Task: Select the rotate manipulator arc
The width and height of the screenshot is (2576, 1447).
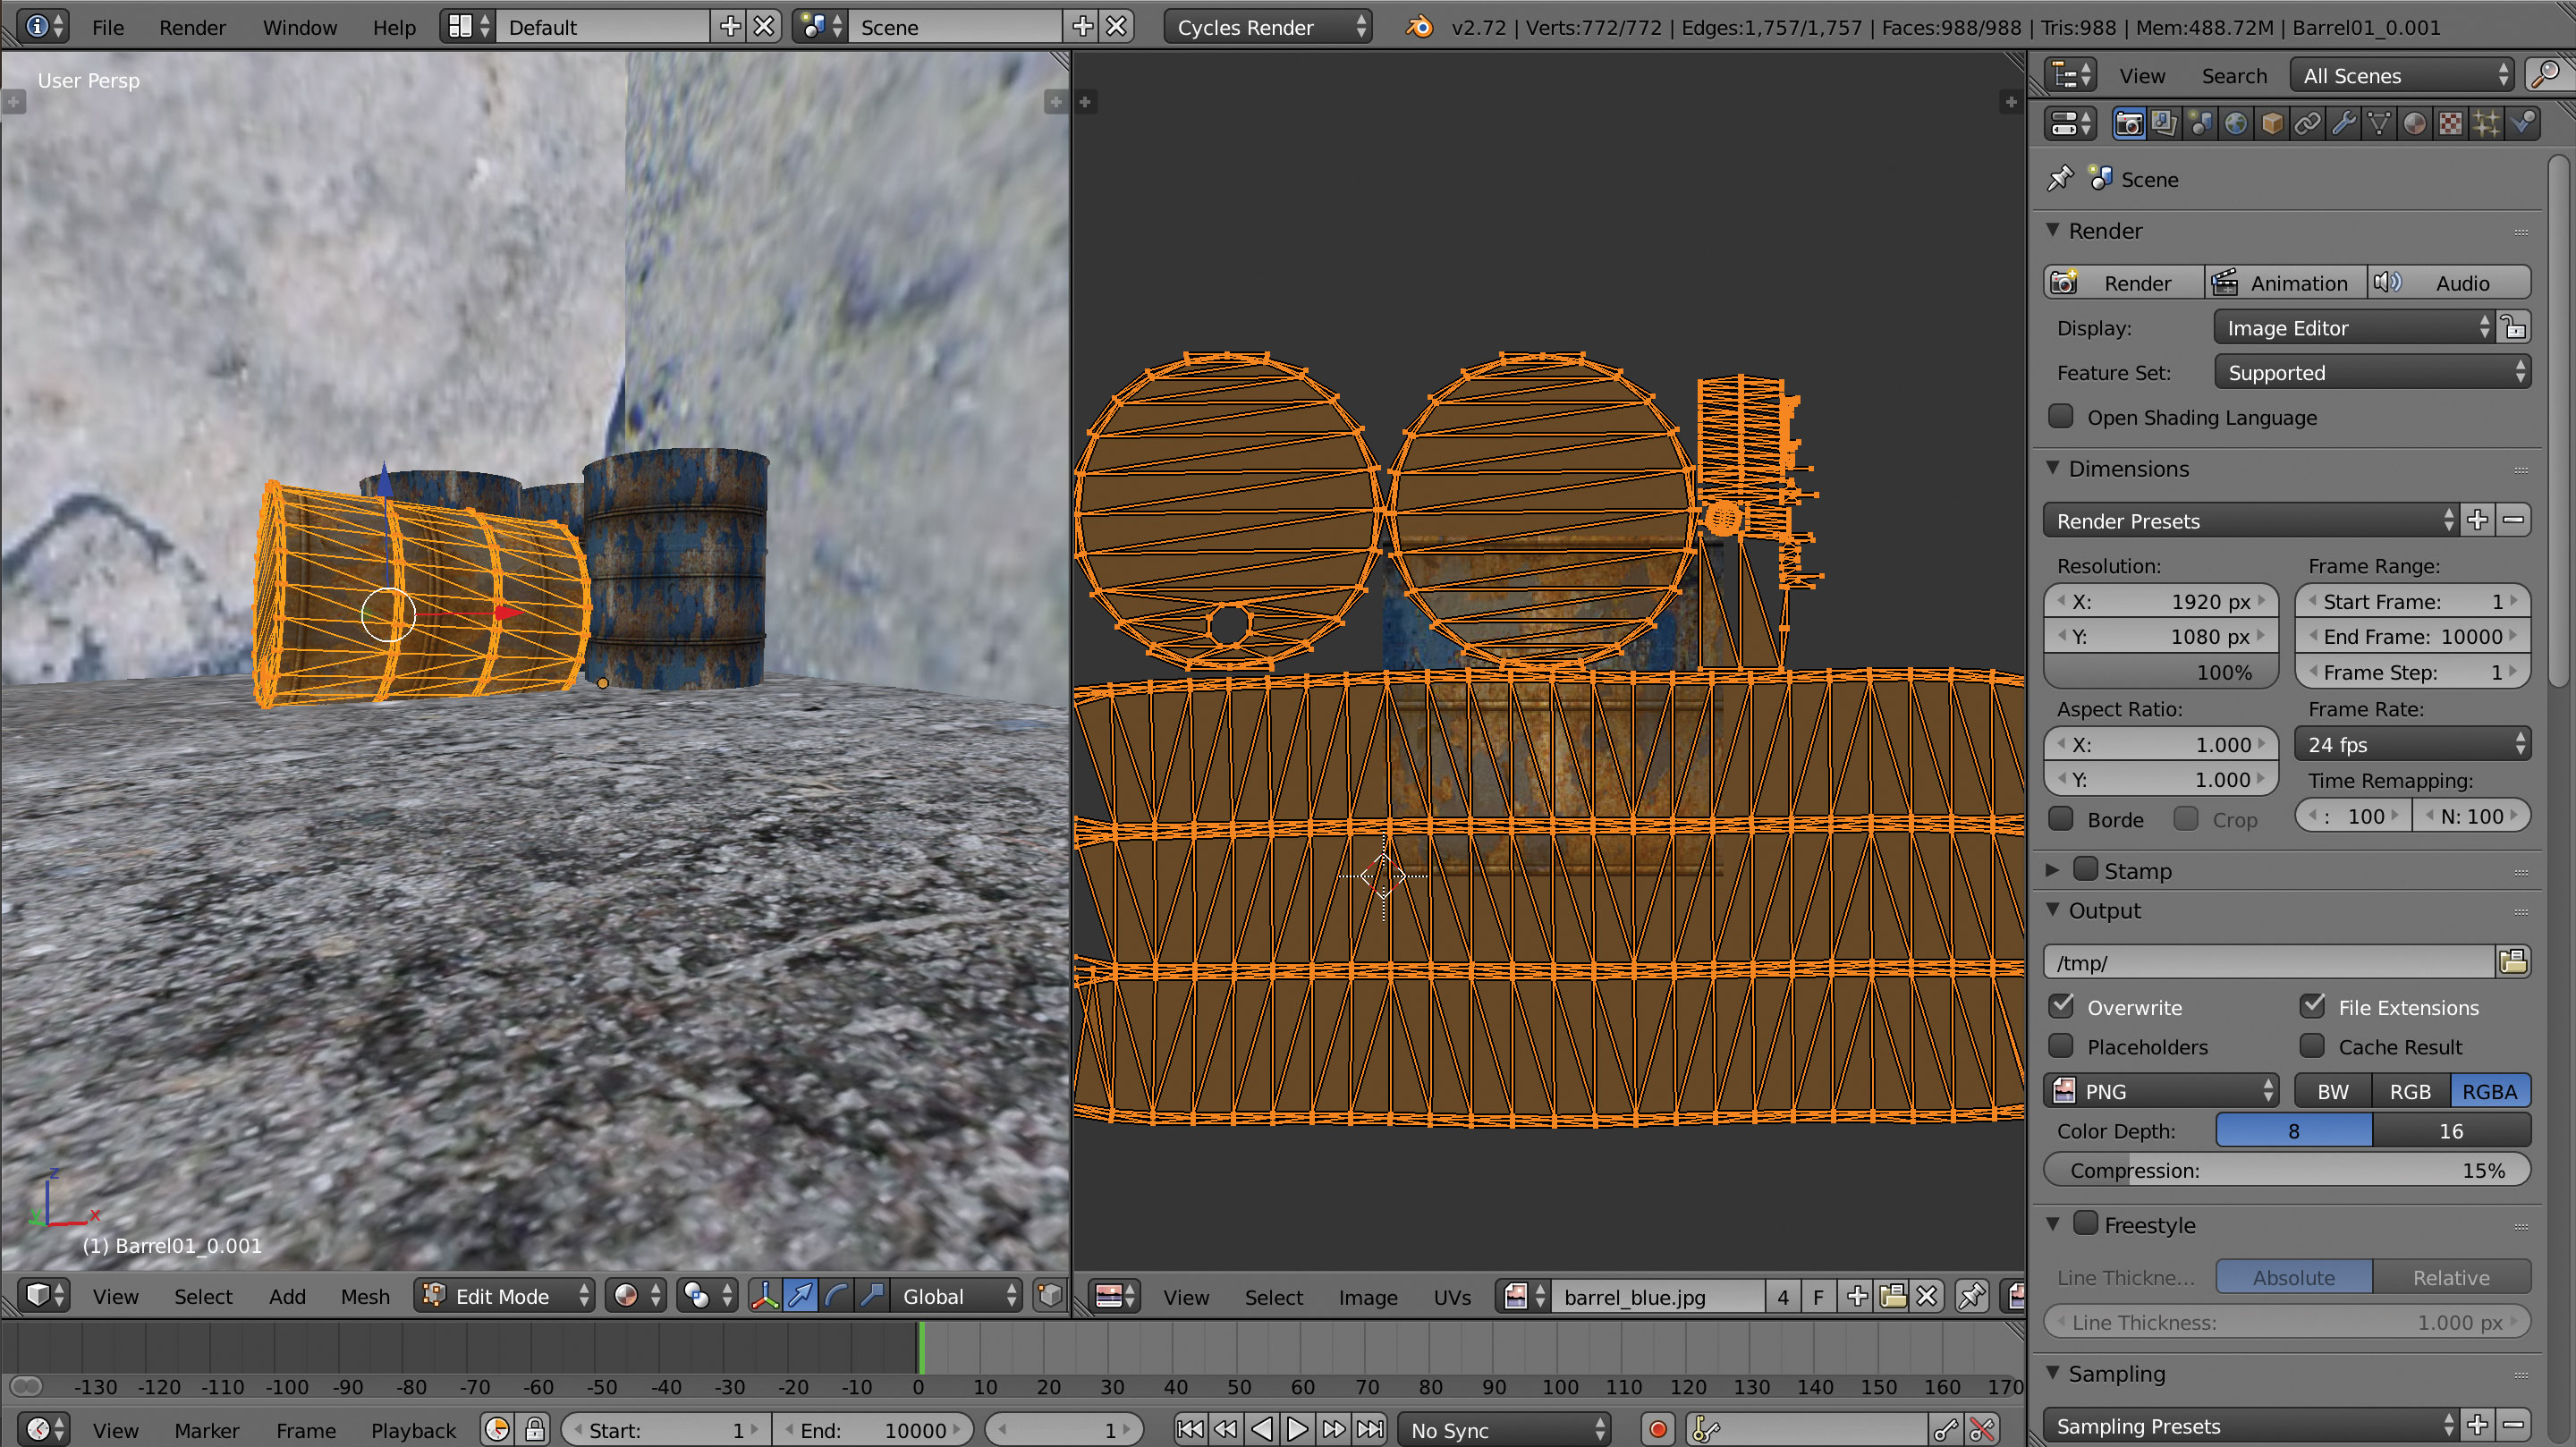Action: coord(837,1296)
